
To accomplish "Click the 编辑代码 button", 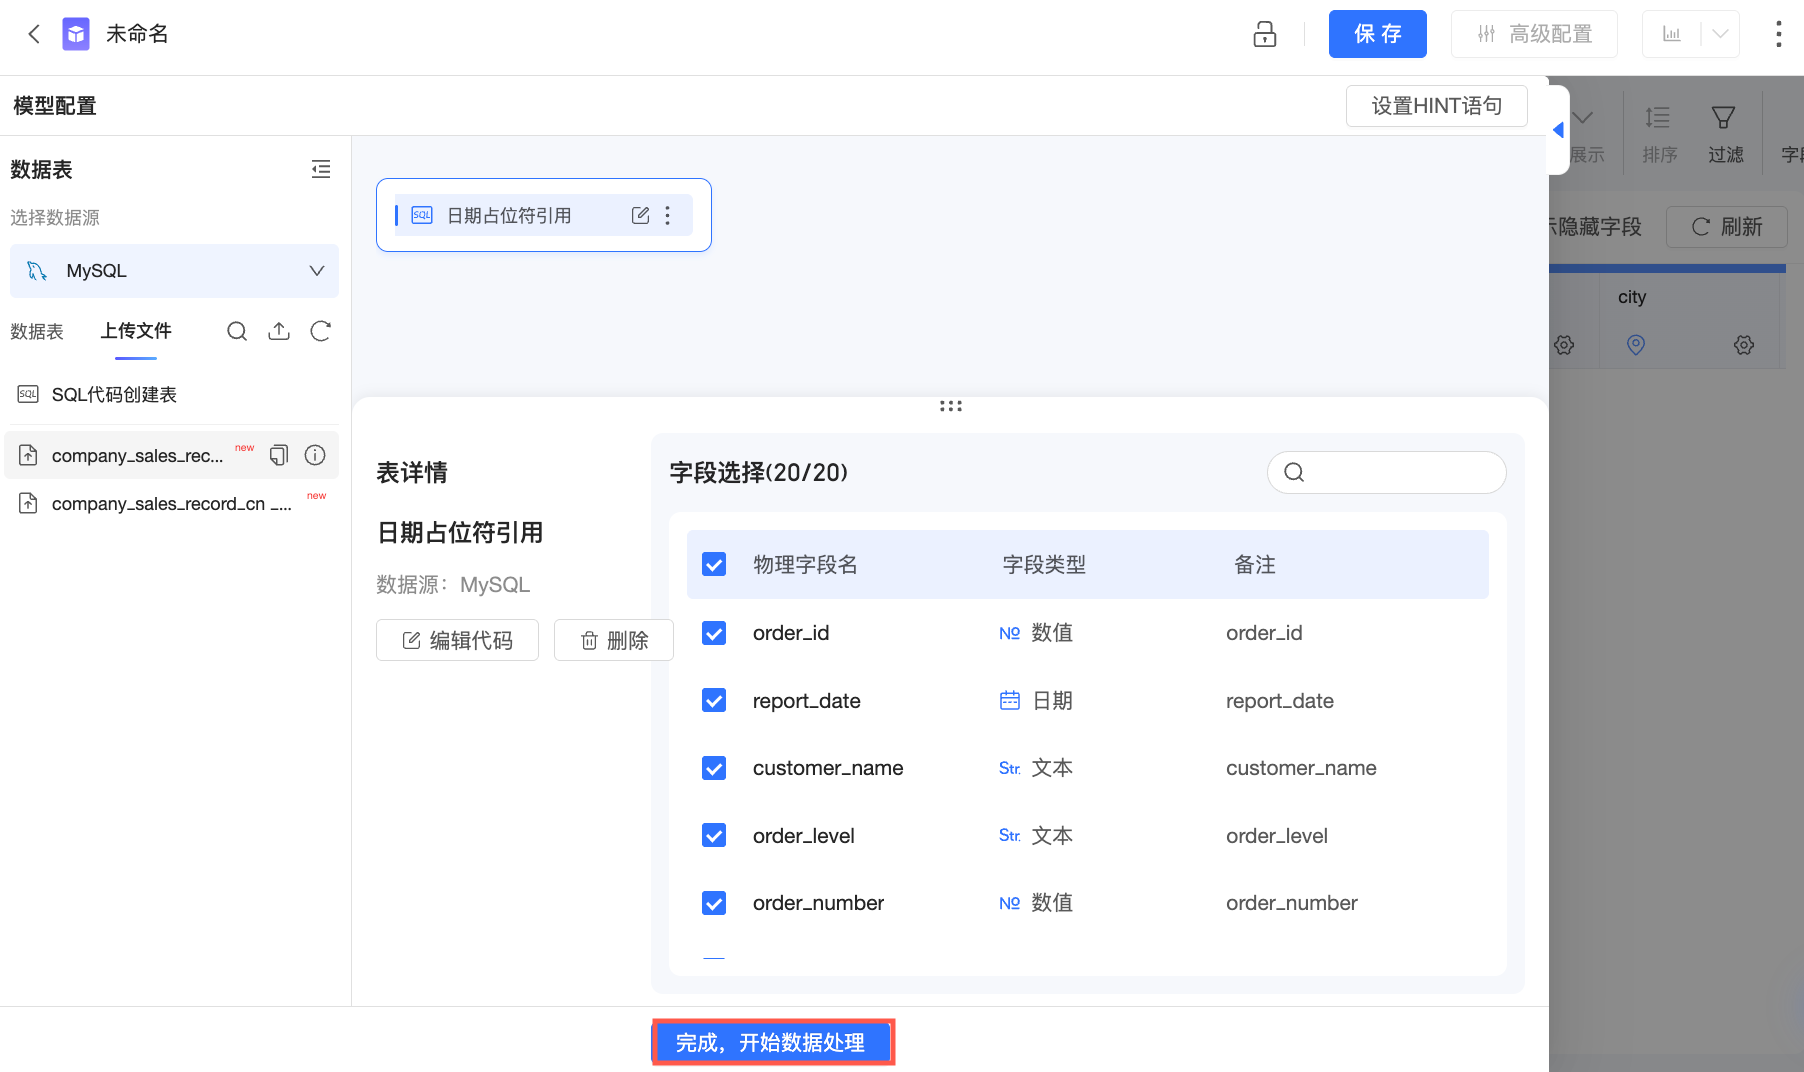I will (x=457, y=640).
